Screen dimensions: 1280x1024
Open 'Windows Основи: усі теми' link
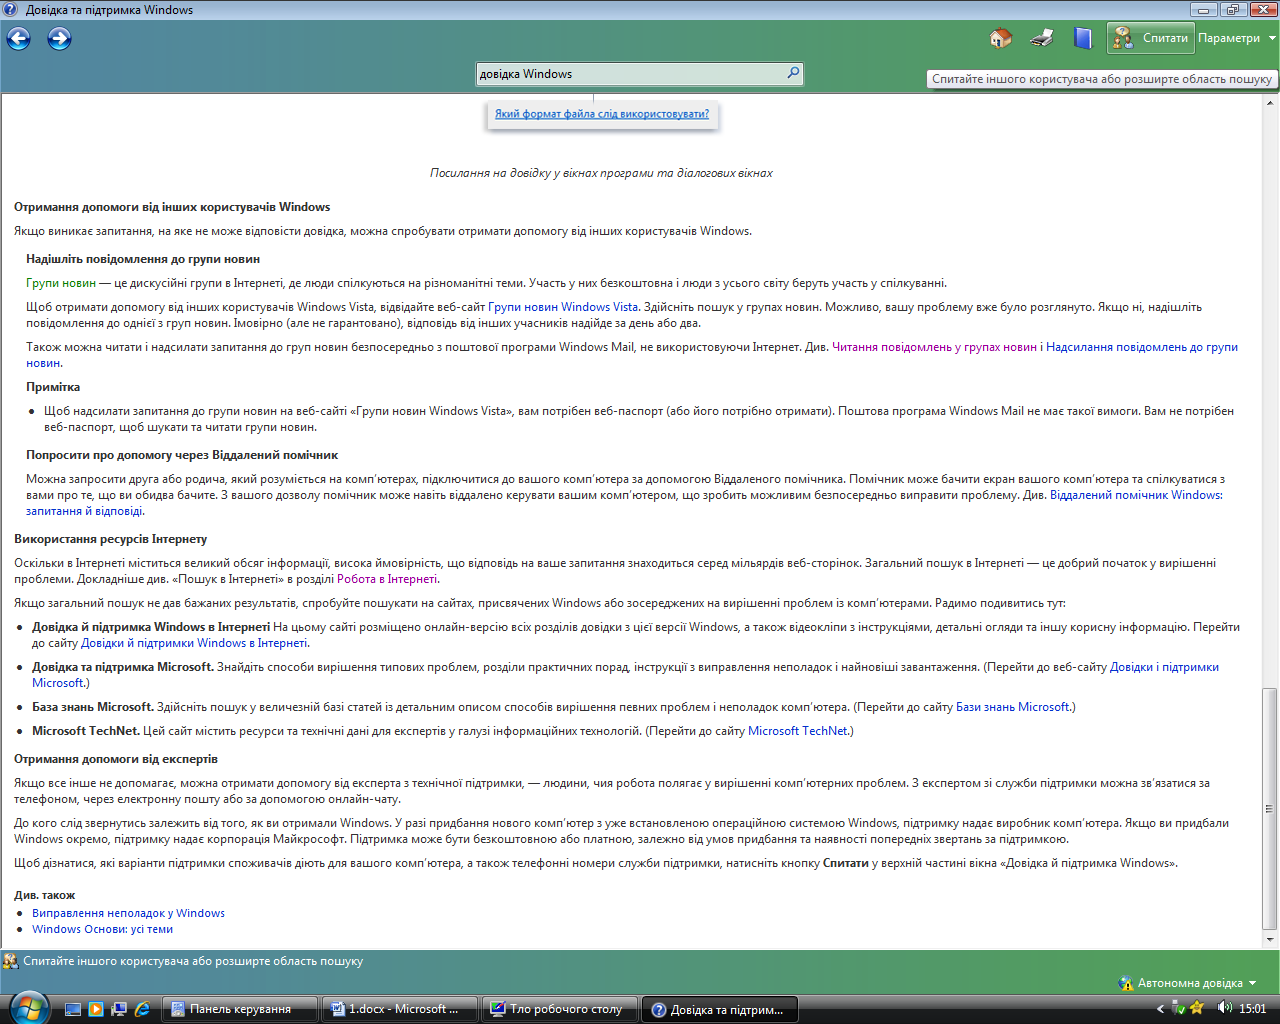[102, 929]
